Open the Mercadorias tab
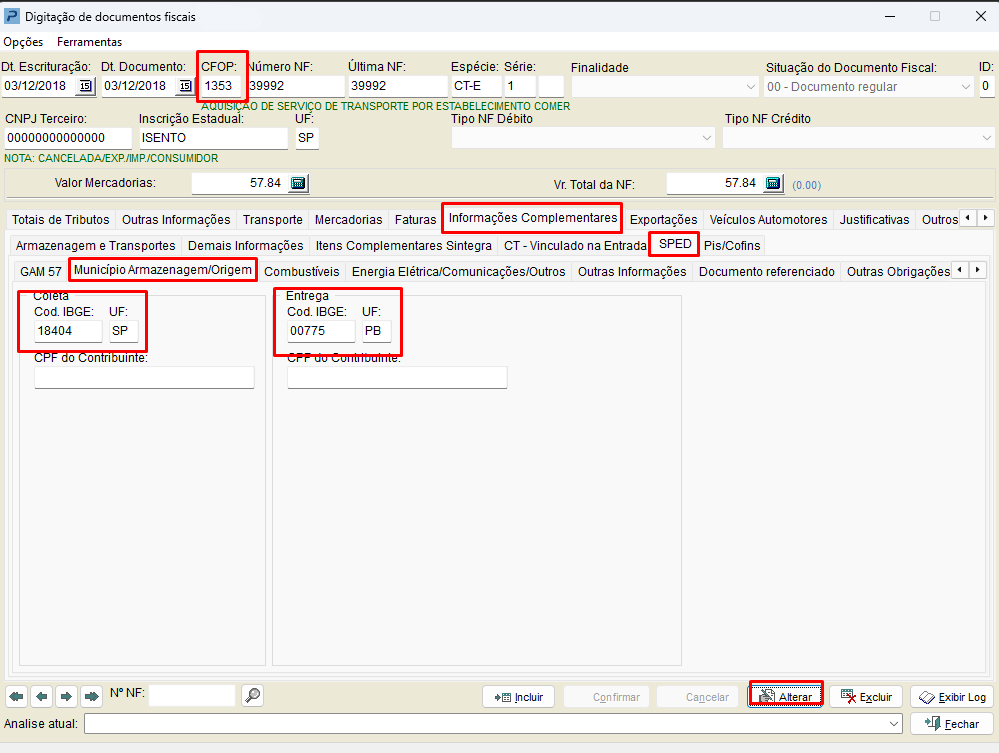The width and height of the screenshot is (999, 753). click(349, 220)
